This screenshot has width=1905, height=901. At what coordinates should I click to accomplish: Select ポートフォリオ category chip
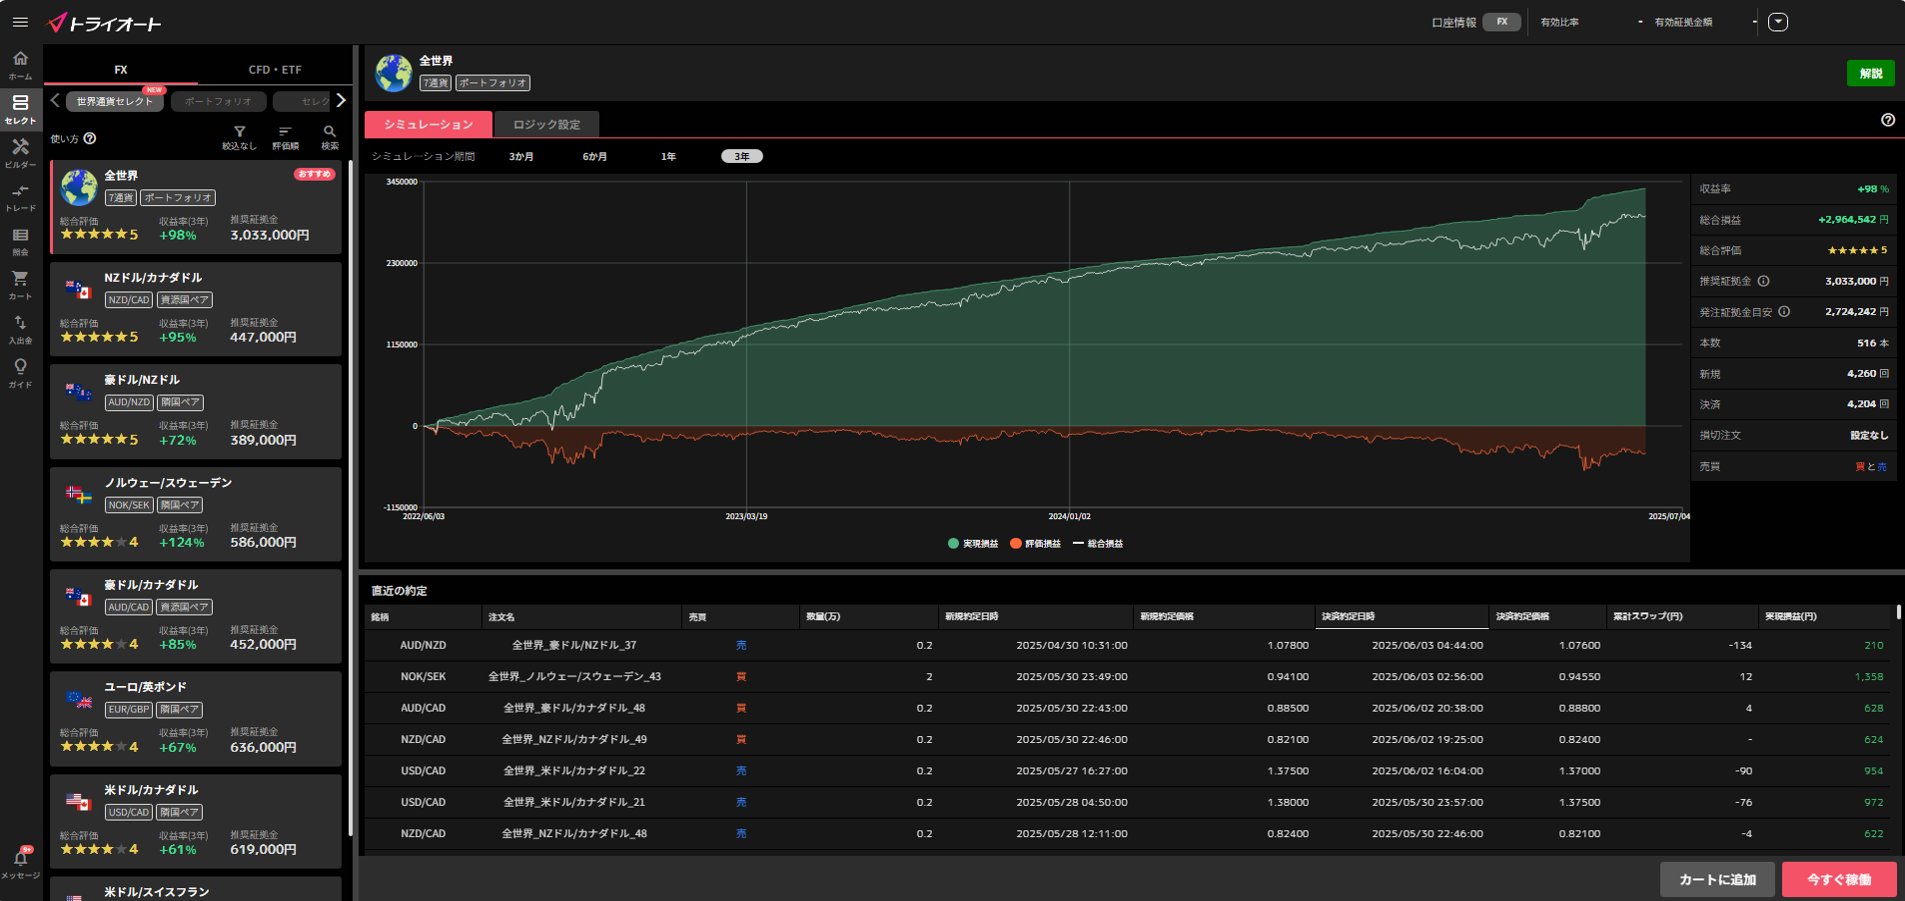[x=218, y=101]
